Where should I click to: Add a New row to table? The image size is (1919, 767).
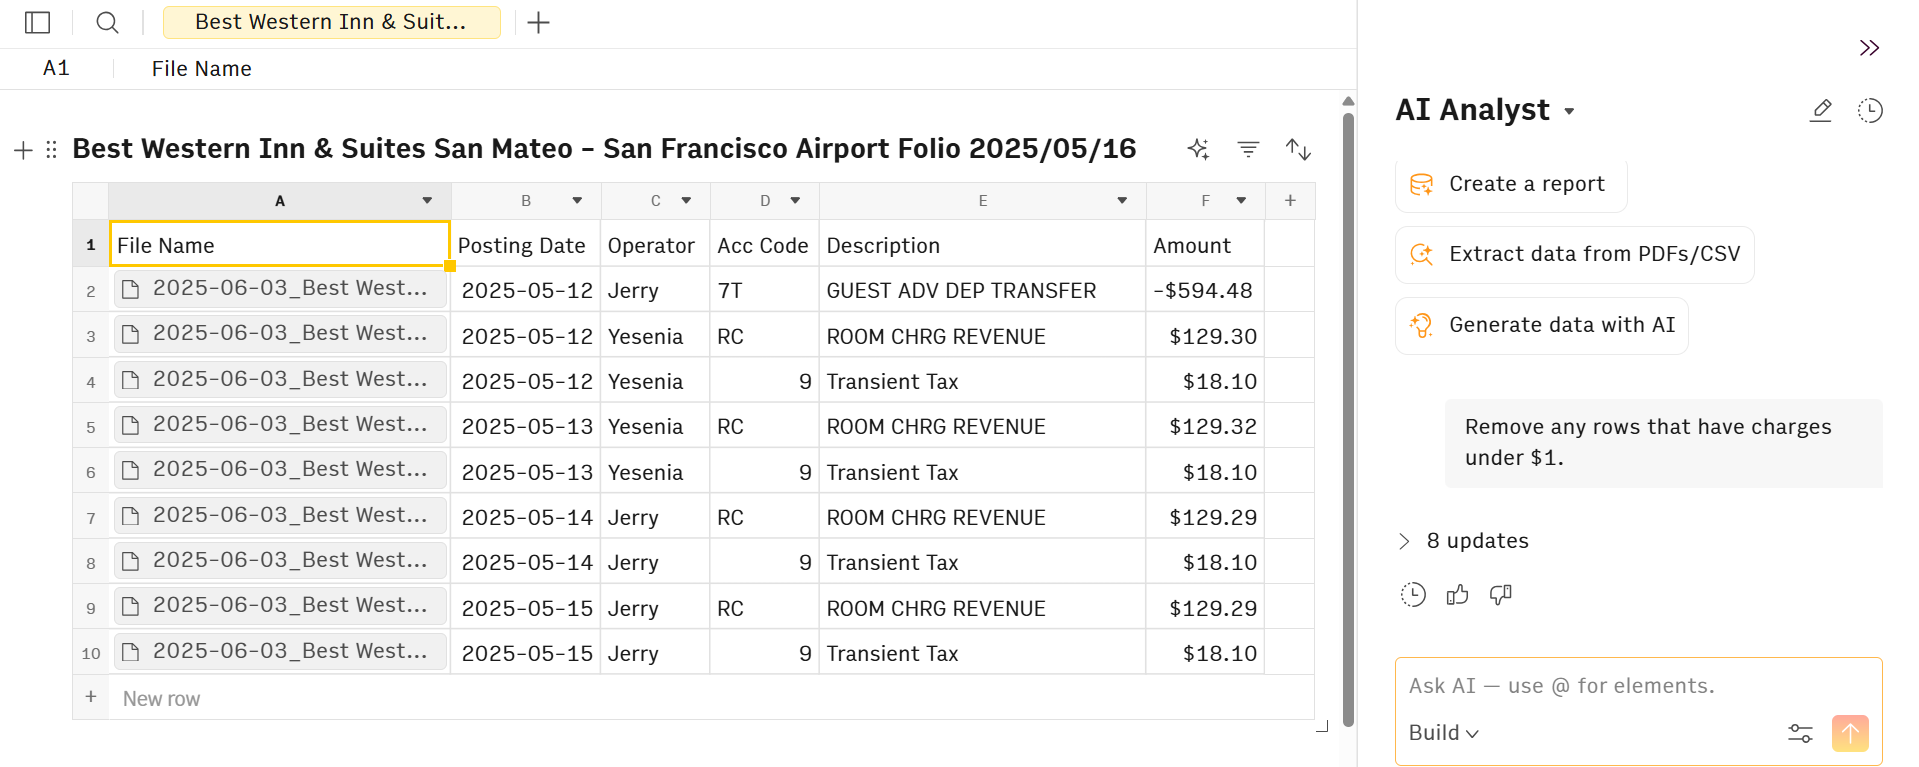tap(160, 698)
